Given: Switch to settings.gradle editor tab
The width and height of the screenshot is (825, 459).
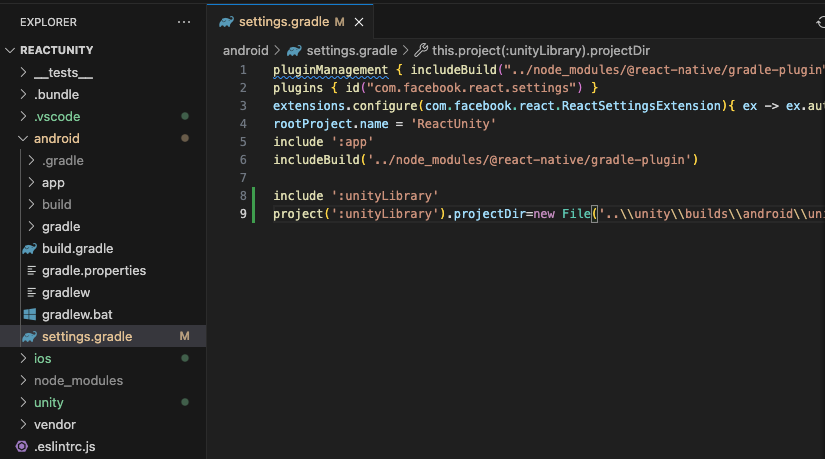Looking at the screenshot, I should (290, 22).
